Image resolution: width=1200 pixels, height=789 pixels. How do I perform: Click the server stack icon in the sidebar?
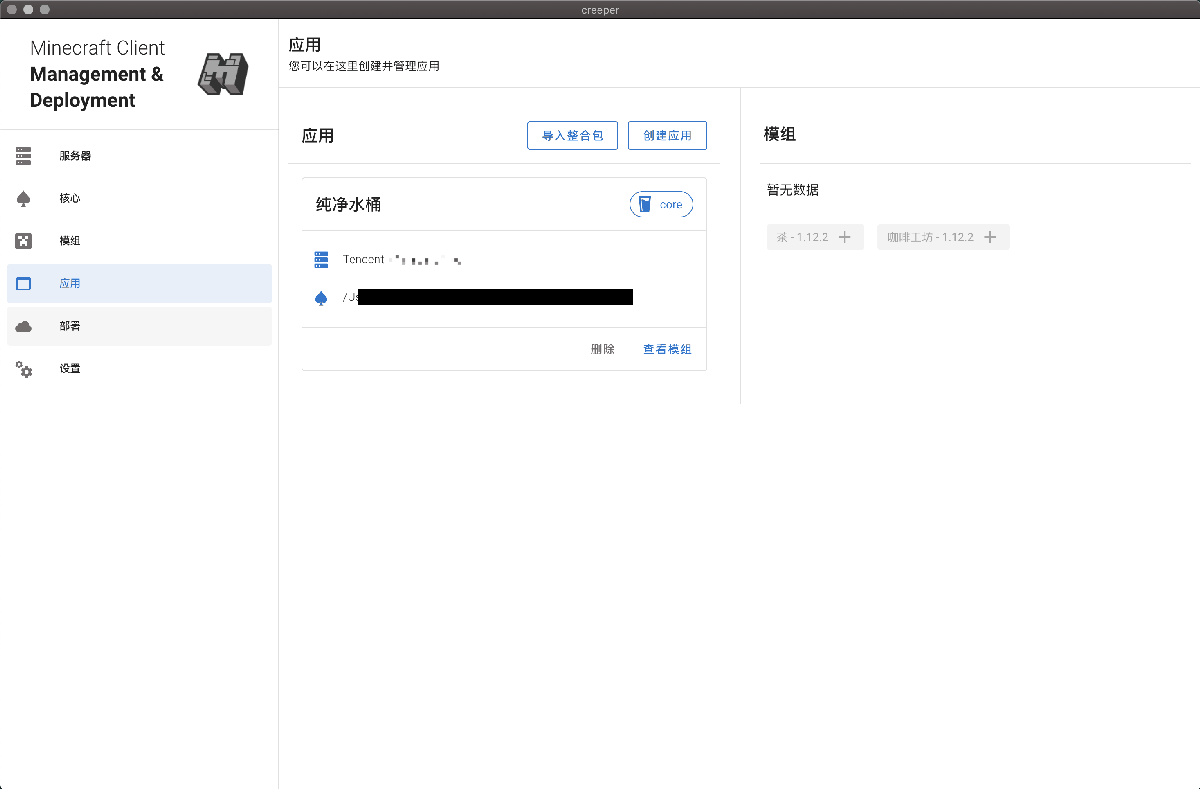click(x=24, y=156)
